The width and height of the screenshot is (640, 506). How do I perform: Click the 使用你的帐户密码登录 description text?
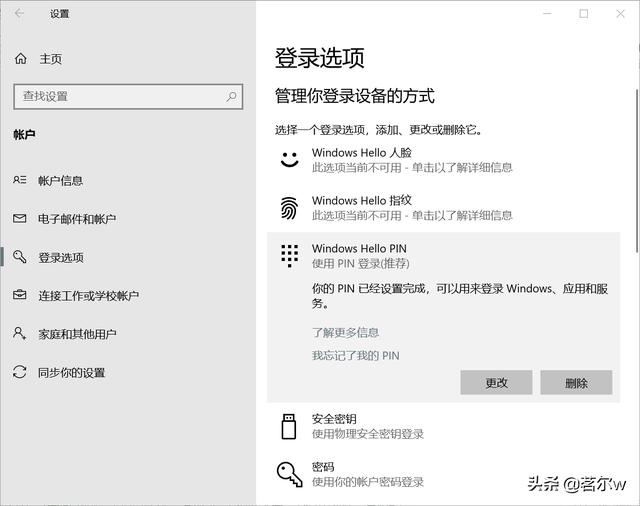[x=368, y=482]
